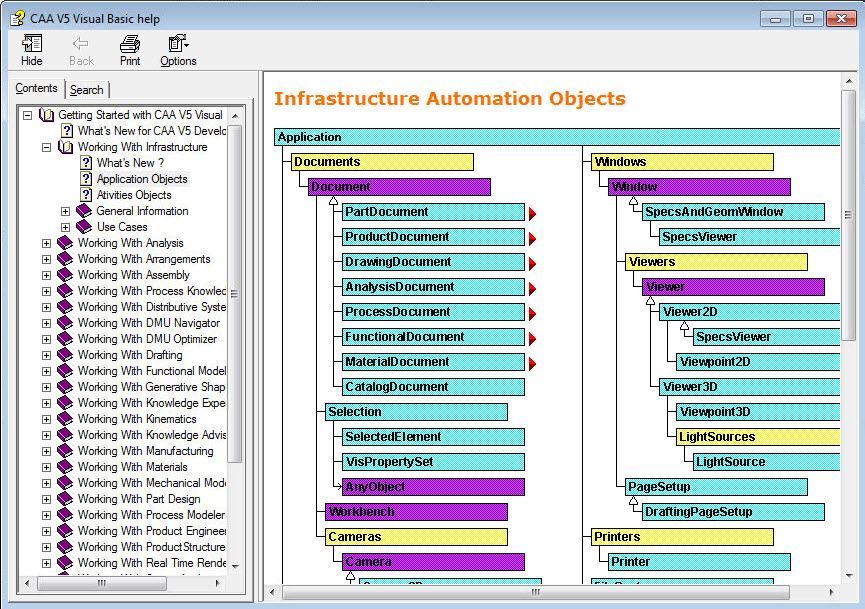Open the Working With DMU Optimizer topic
Screen dimensions: 865x609
[x=147, y=339]
